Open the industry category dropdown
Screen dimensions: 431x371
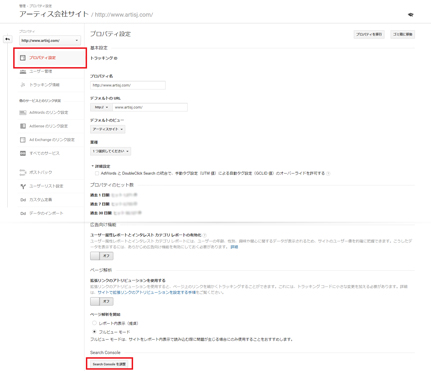coord(110,151)
